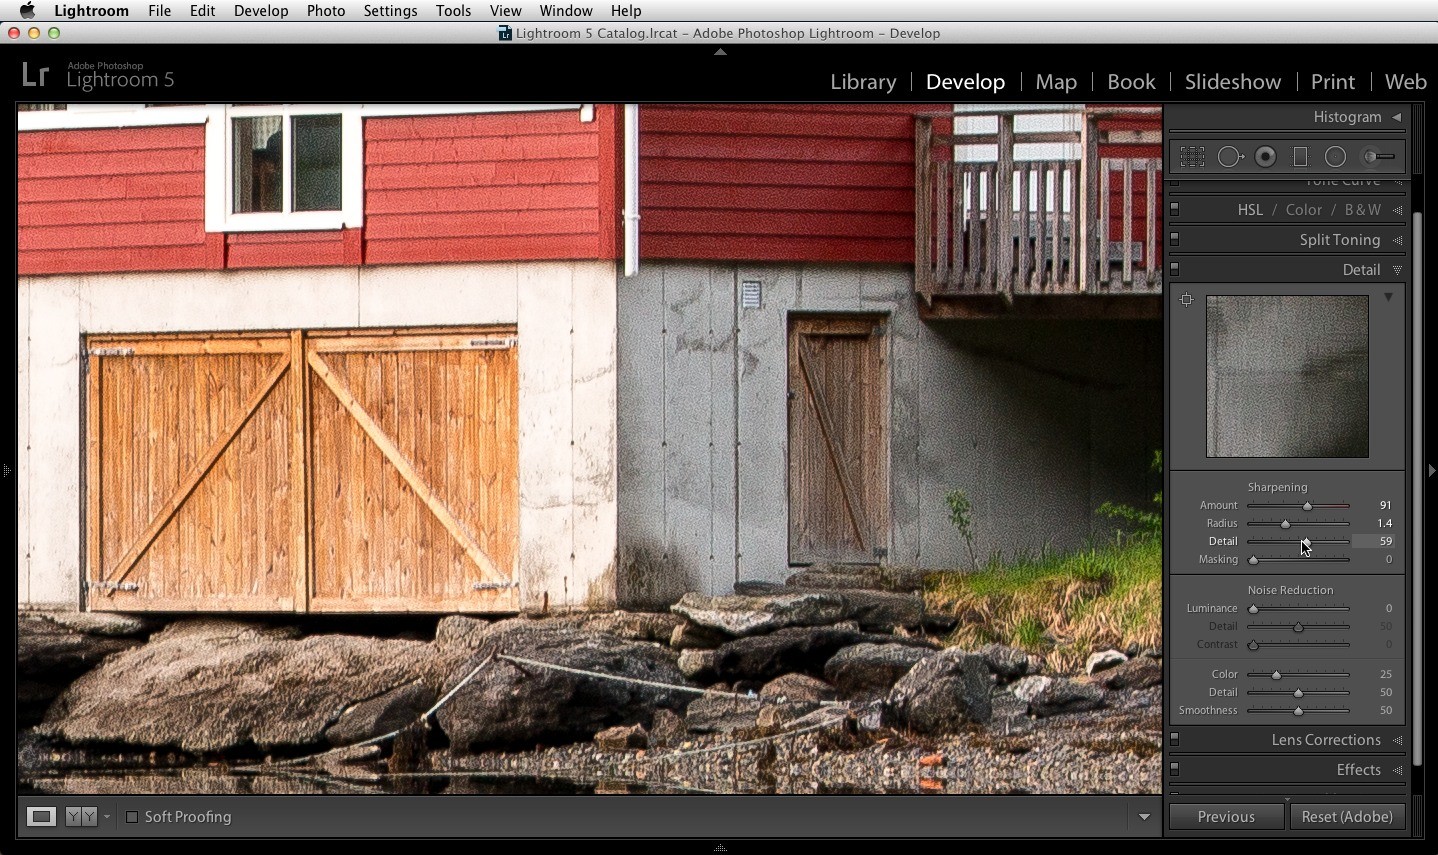Screen dimensions: 1438x855
Task: Click the detail preview target picker icon
Action: pyautogui.click(x=1186, y=299)
